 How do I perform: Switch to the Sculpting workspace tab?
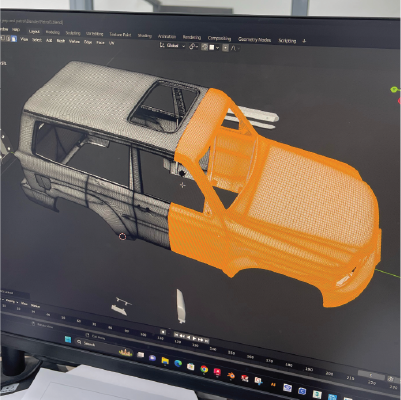click(73, 33)
